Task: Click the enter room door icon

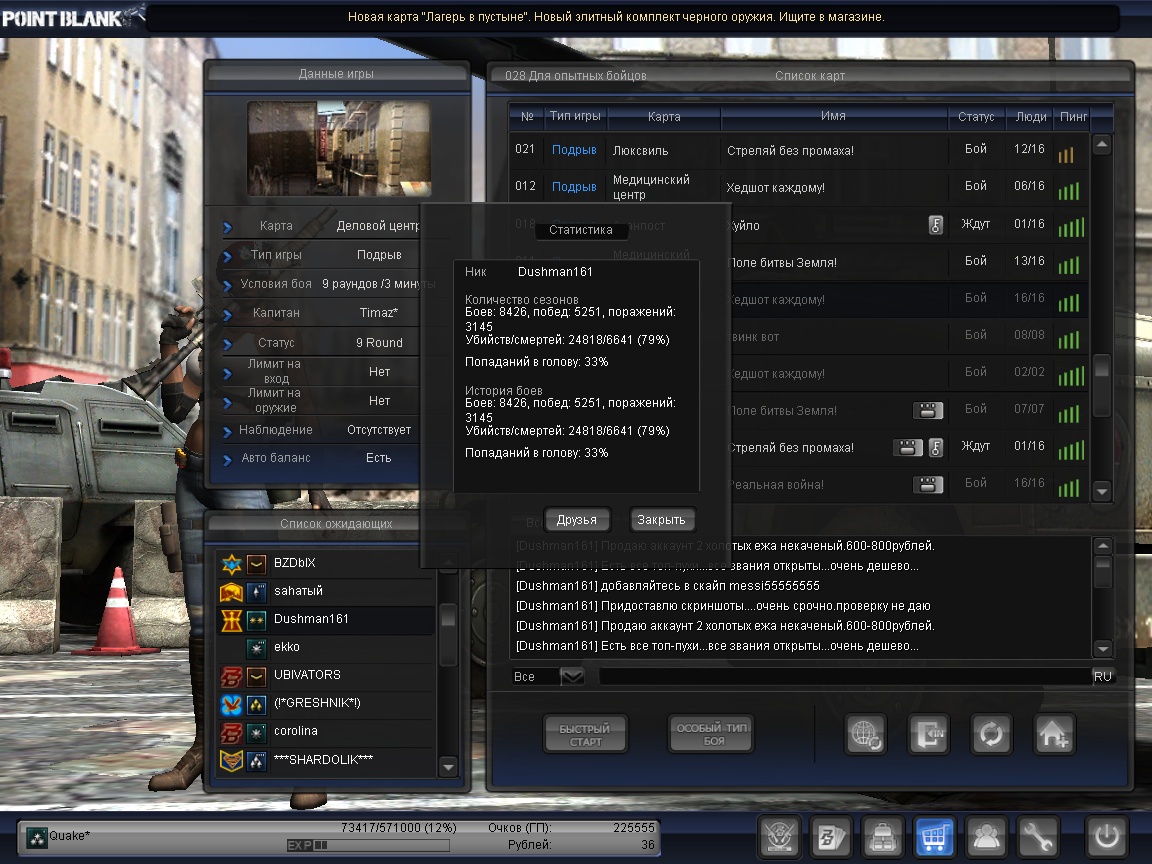Action: coord(927,734)
